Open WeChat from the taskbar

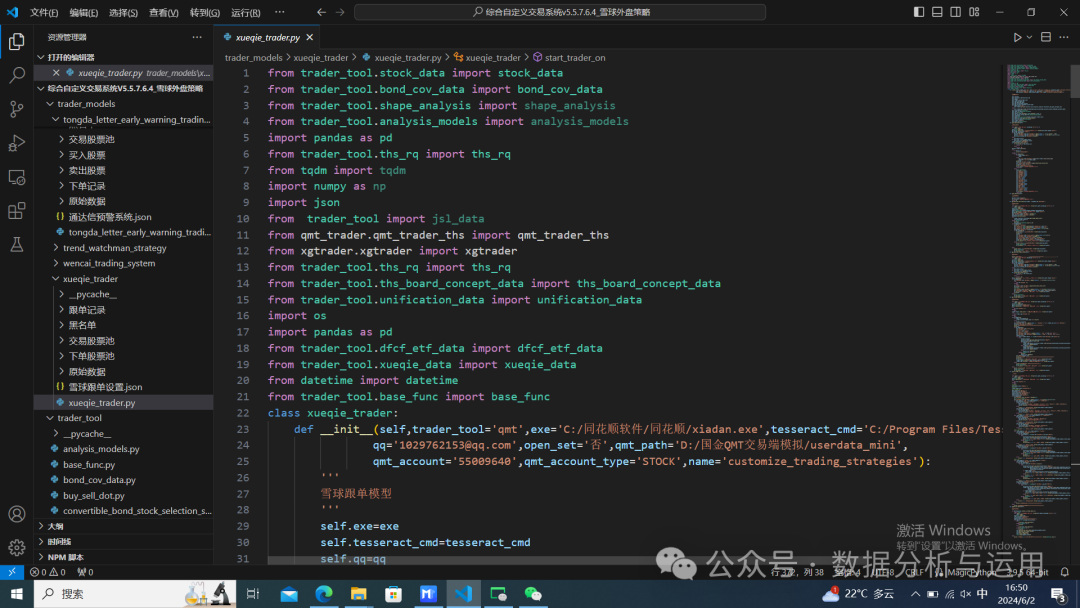tap(533, 594)
